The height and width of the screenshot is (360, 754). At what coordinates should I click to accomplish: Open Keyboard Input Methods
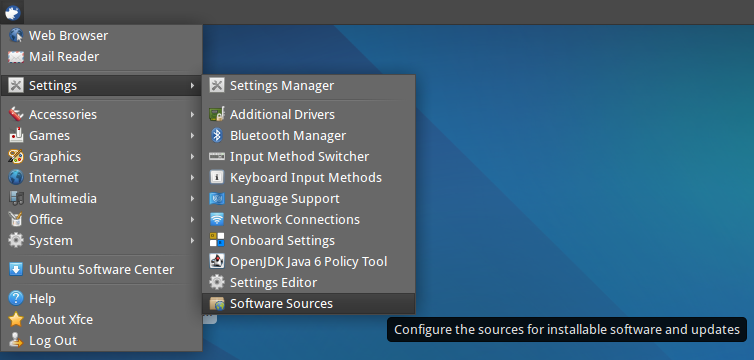308,177
